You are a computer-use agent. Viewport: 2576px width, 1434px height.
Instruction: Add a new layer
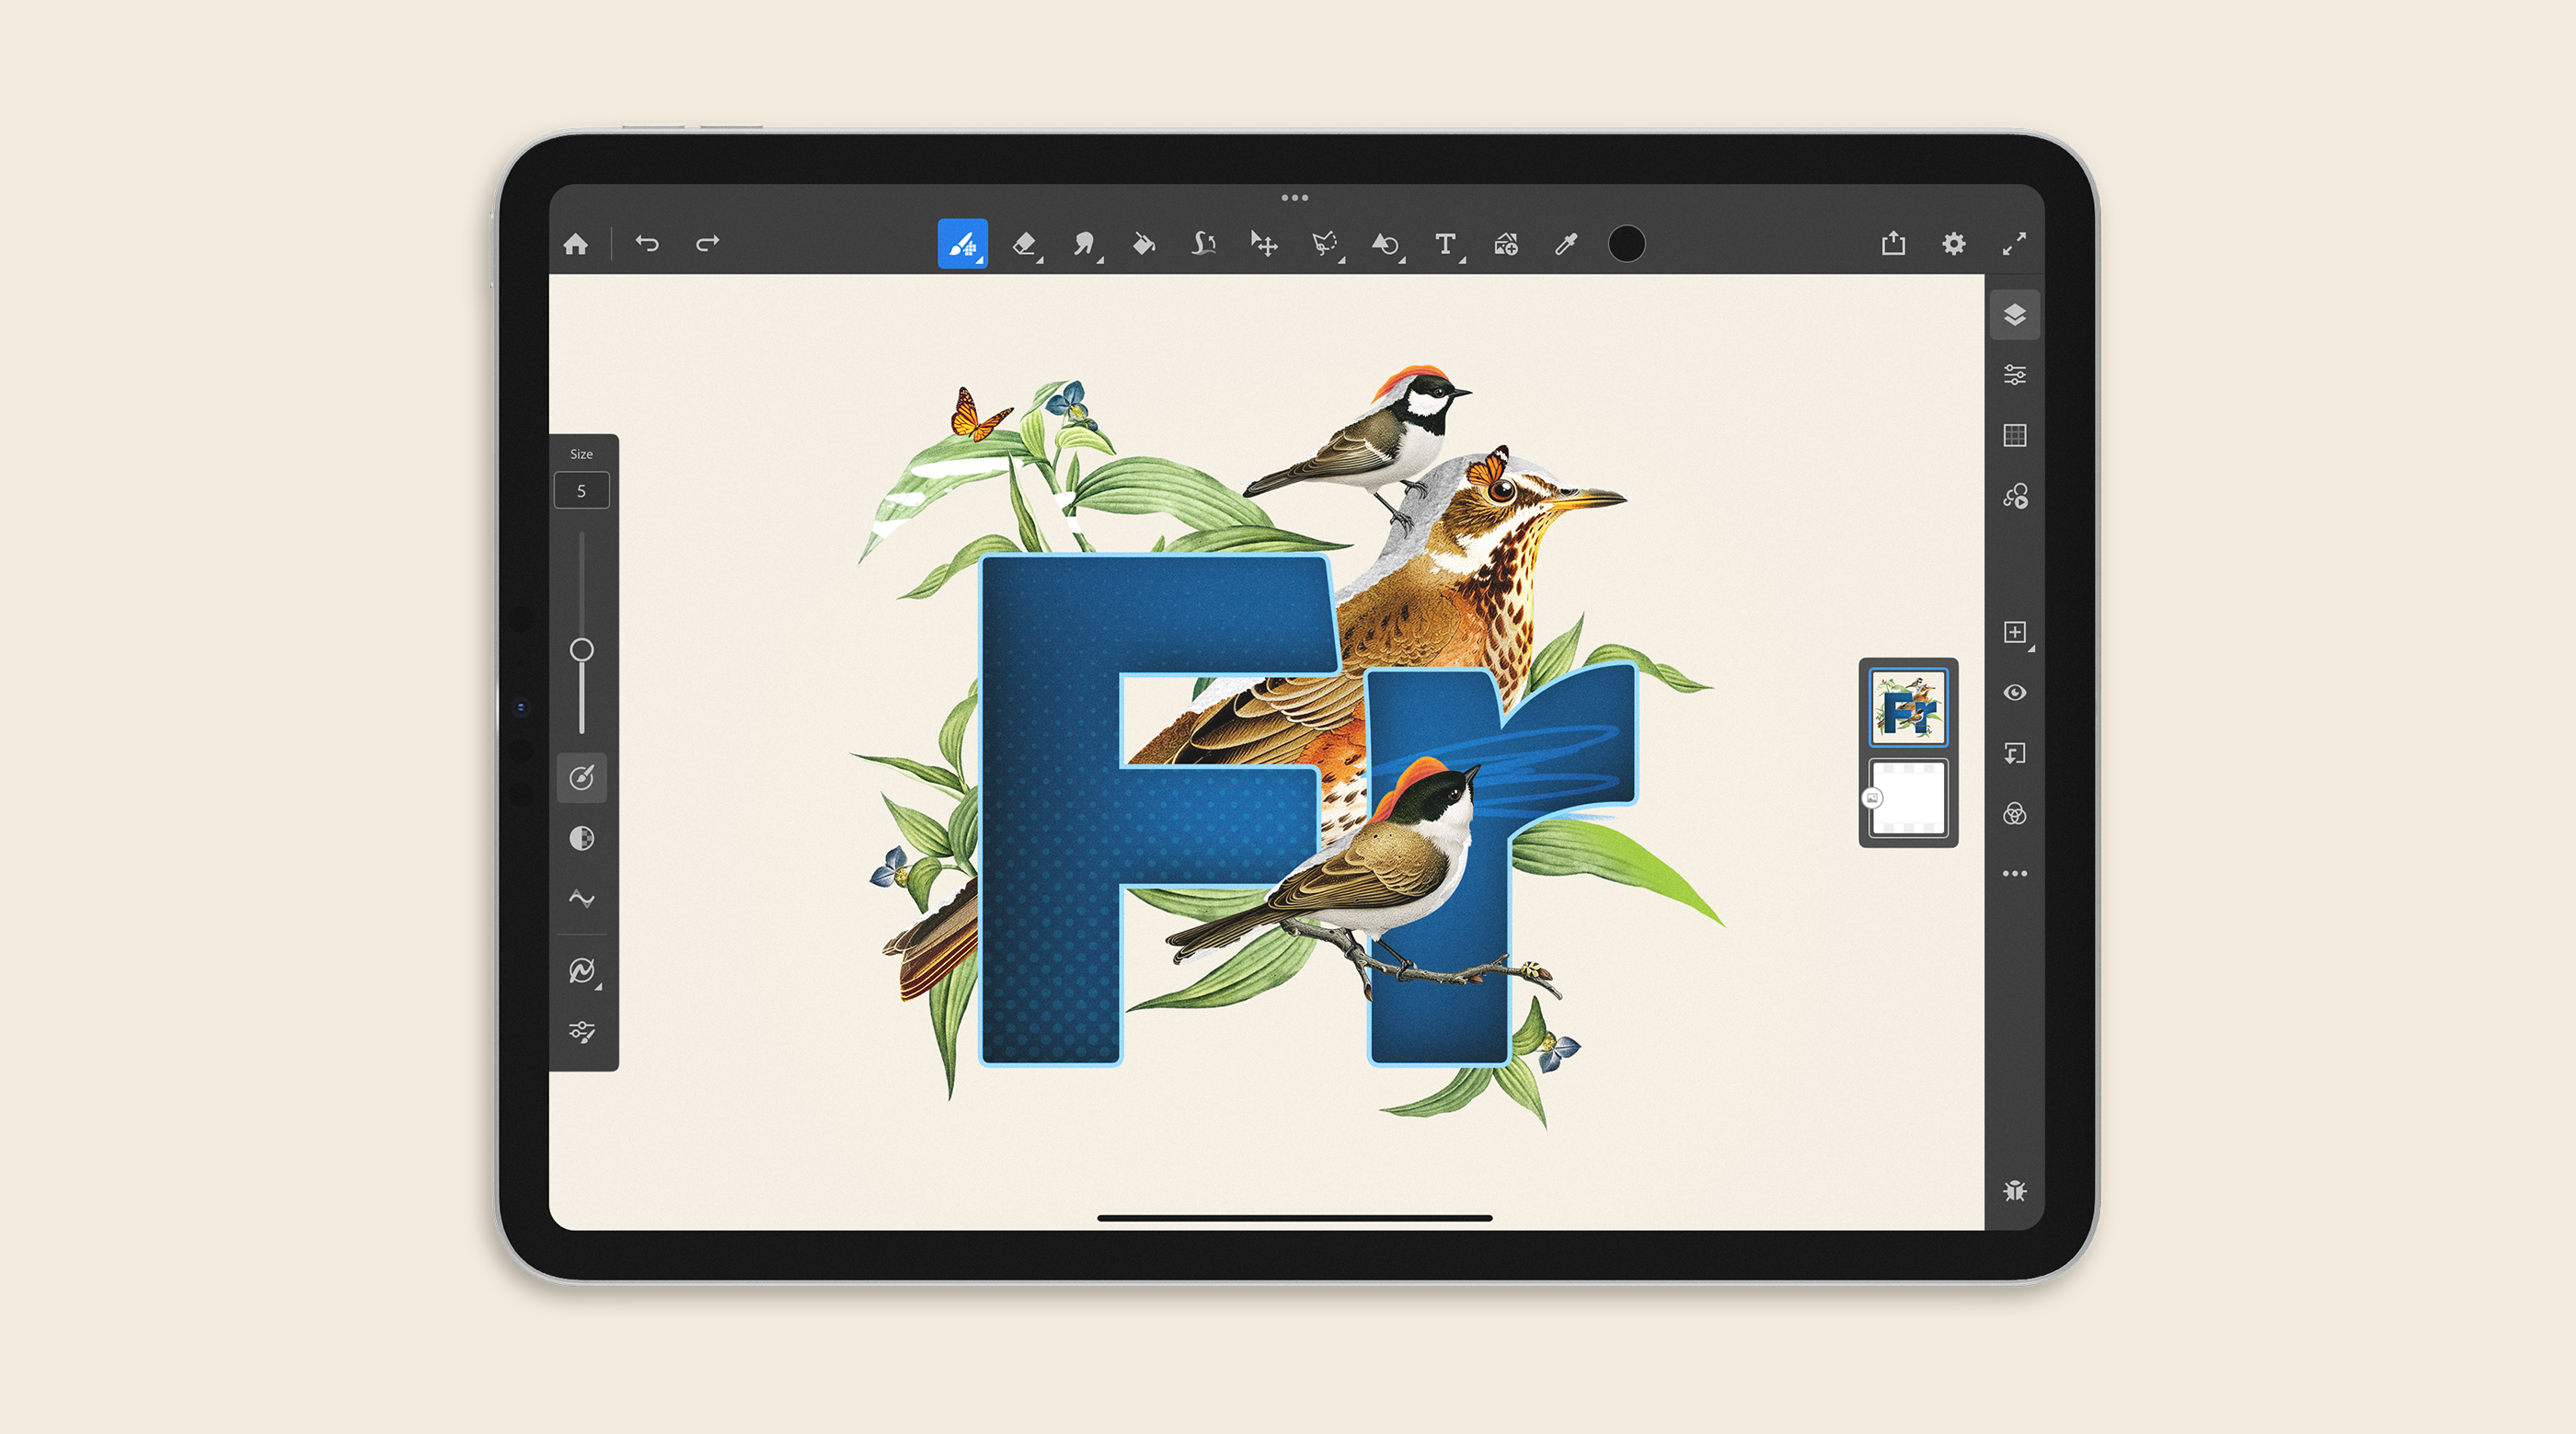click(2015, 632)
